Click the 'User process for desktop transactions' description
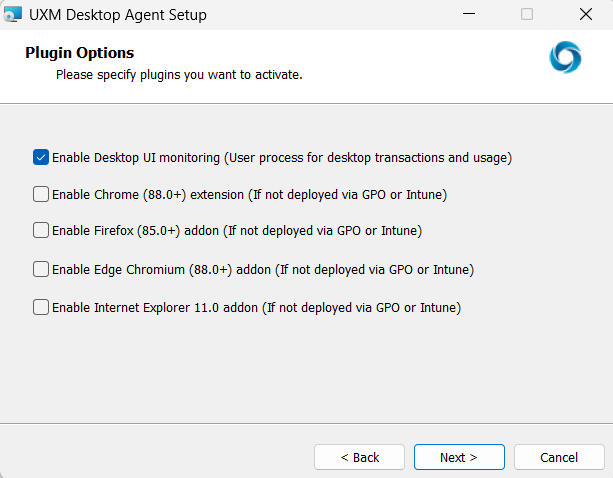This screenshot has width=613, height=478. coord(368,157)
